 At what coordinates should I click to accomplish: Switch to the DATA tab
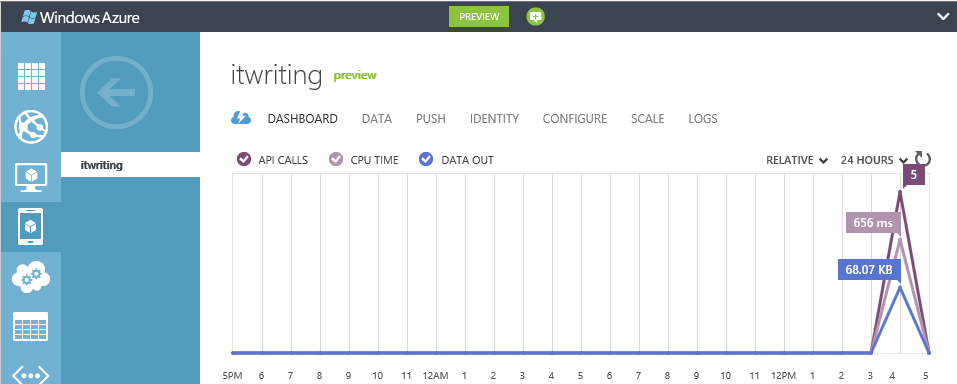[x=377, y=118]
